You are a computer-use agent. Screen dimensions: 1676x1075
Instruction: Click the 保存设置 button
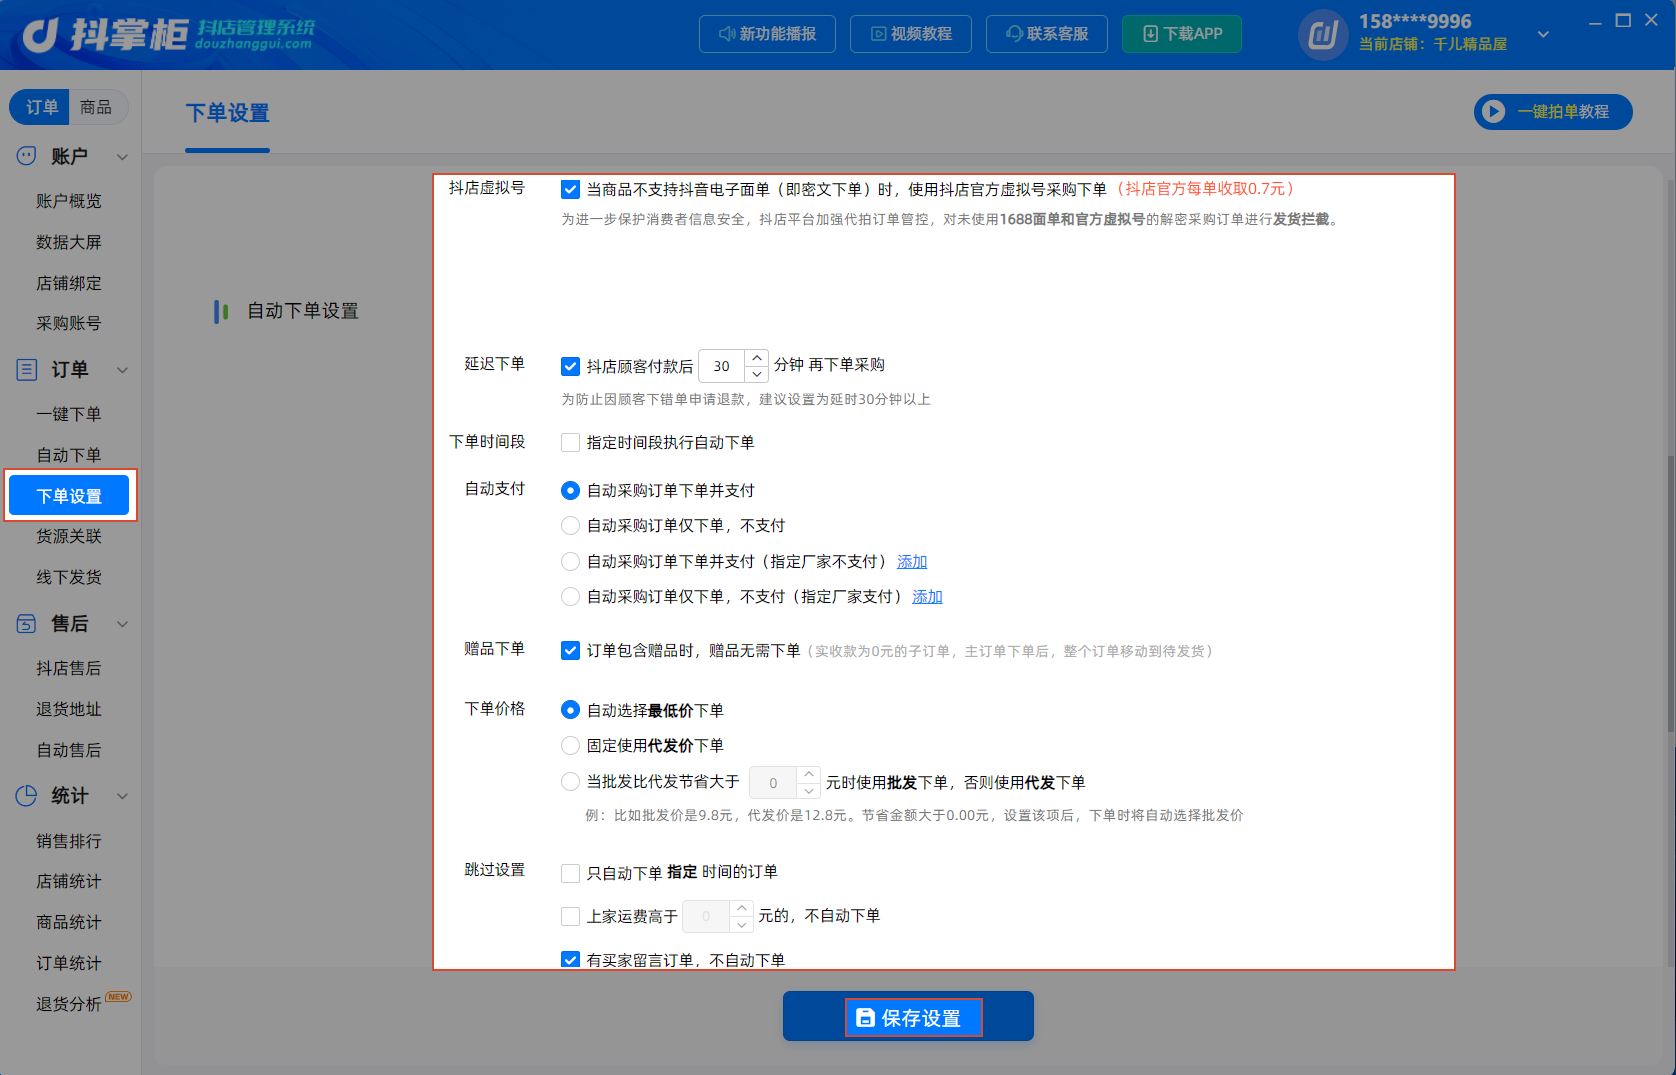tap(908, 1016)
